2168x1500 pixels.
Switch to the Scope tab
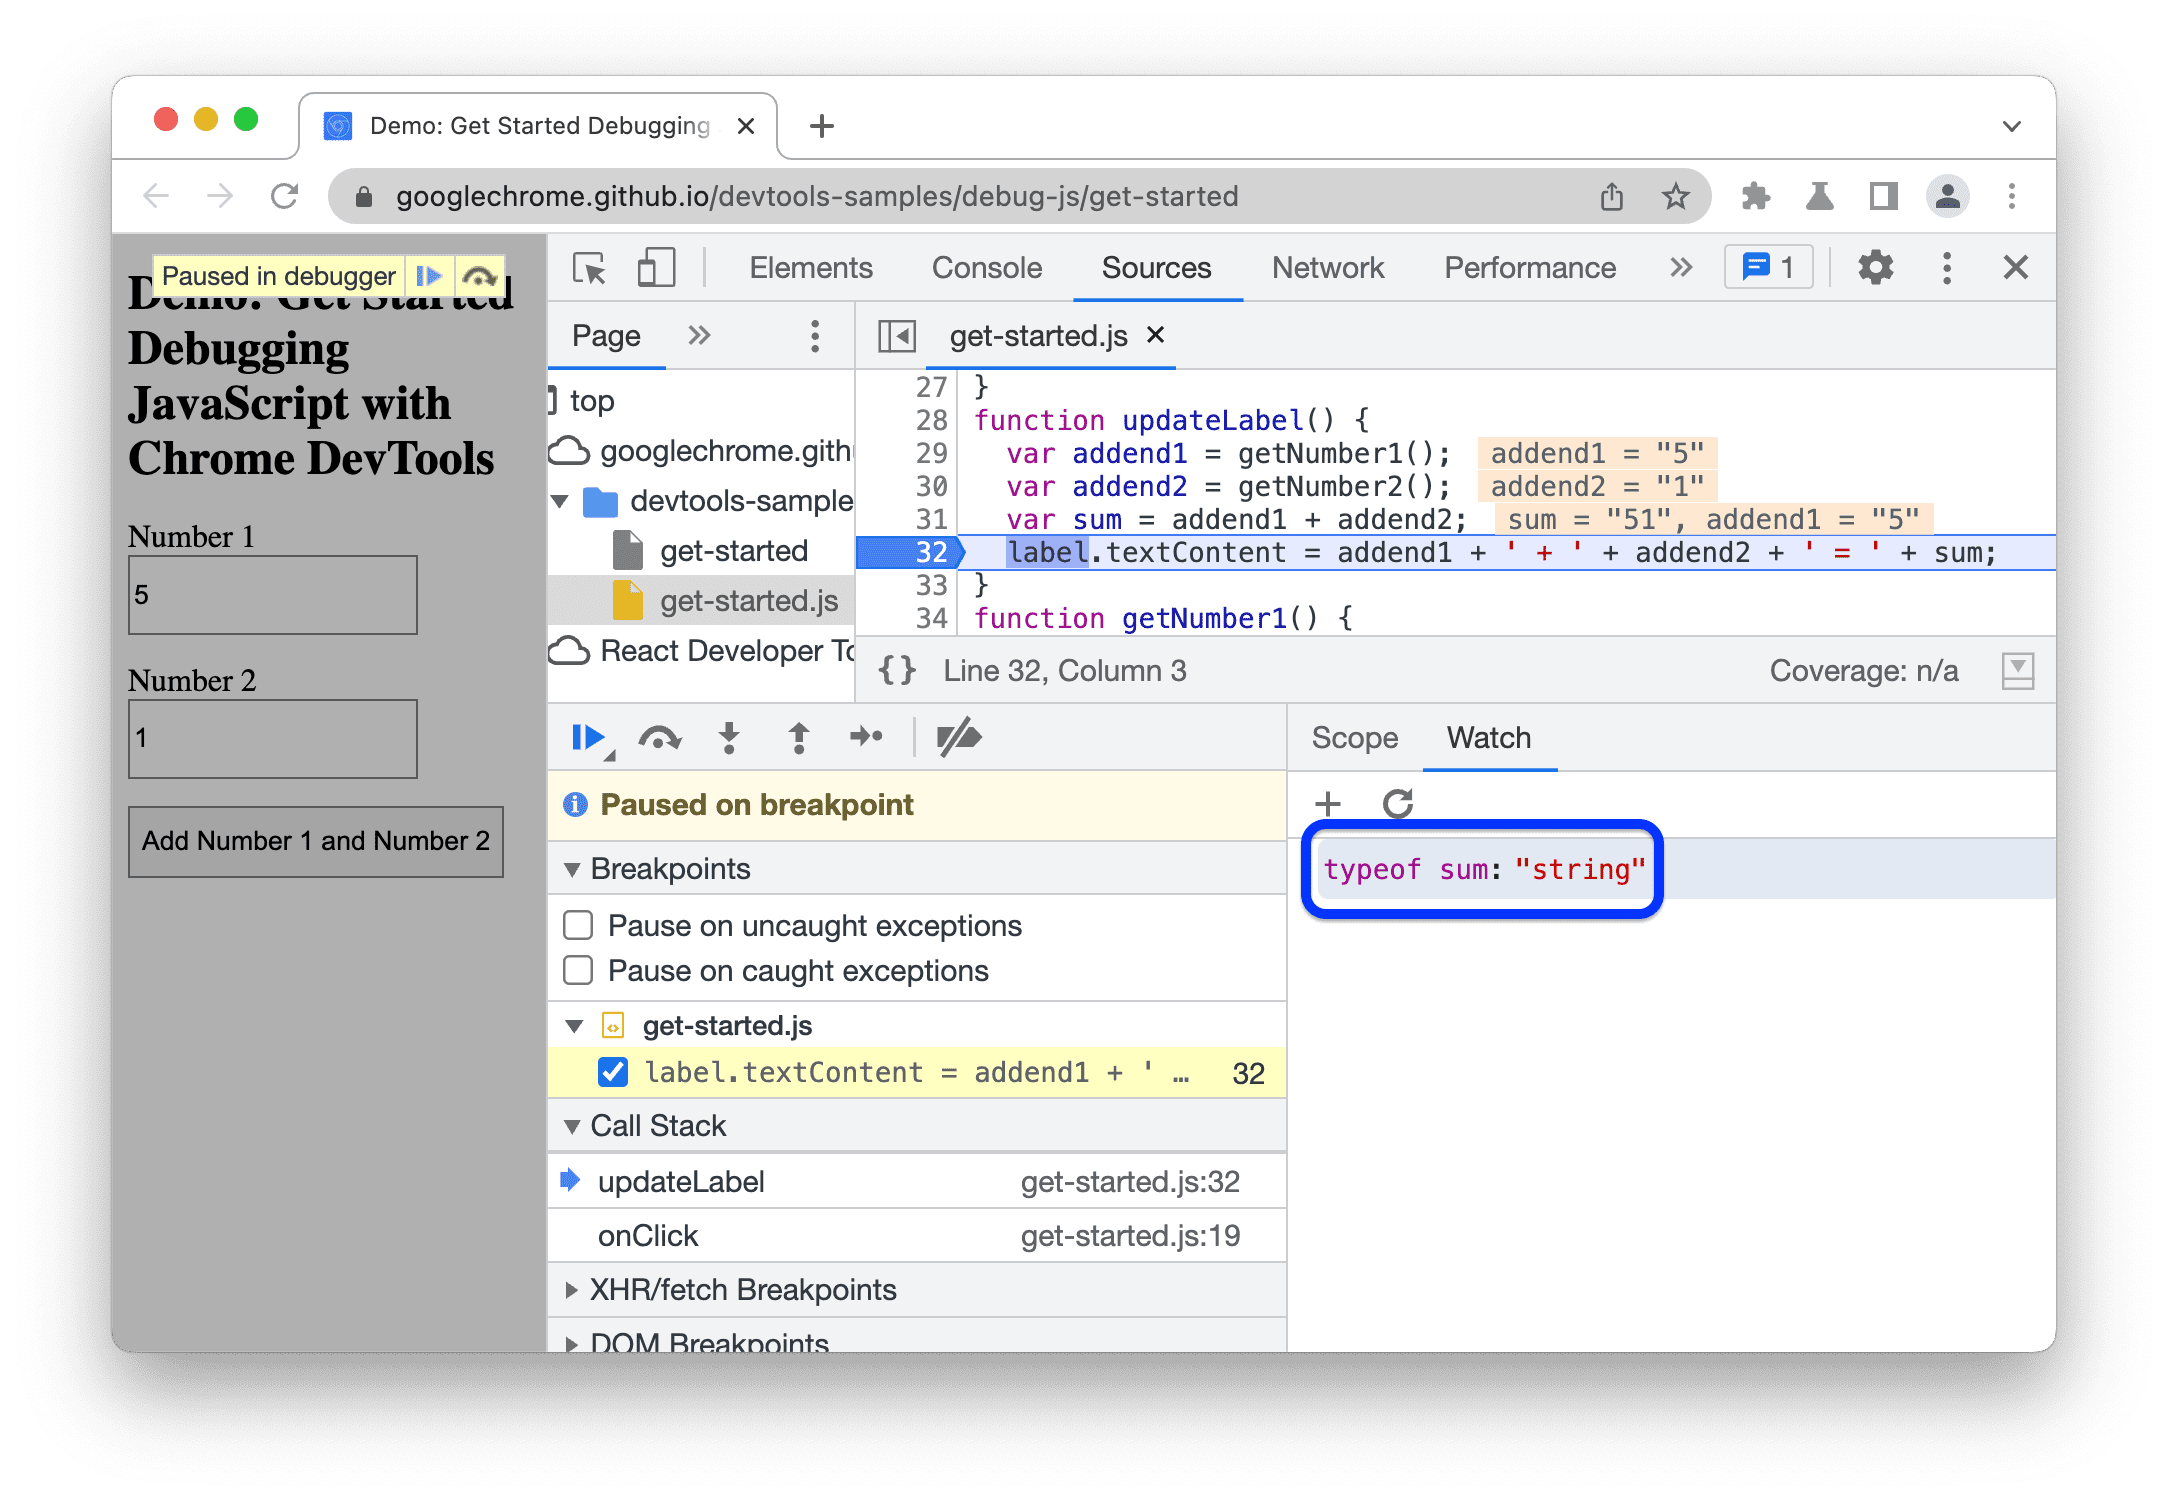point(1356,739)
